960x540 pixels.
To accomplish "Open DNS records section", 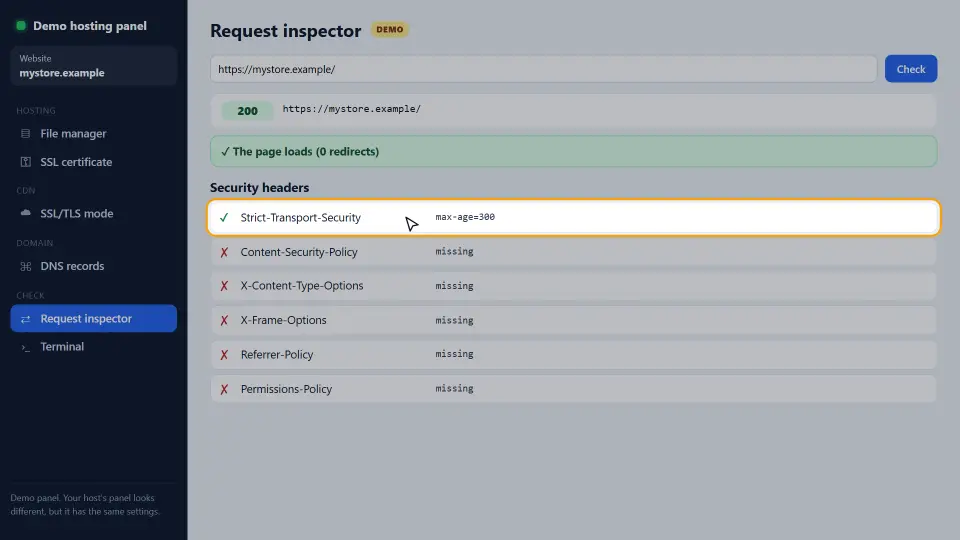I will tap(94, 266).
